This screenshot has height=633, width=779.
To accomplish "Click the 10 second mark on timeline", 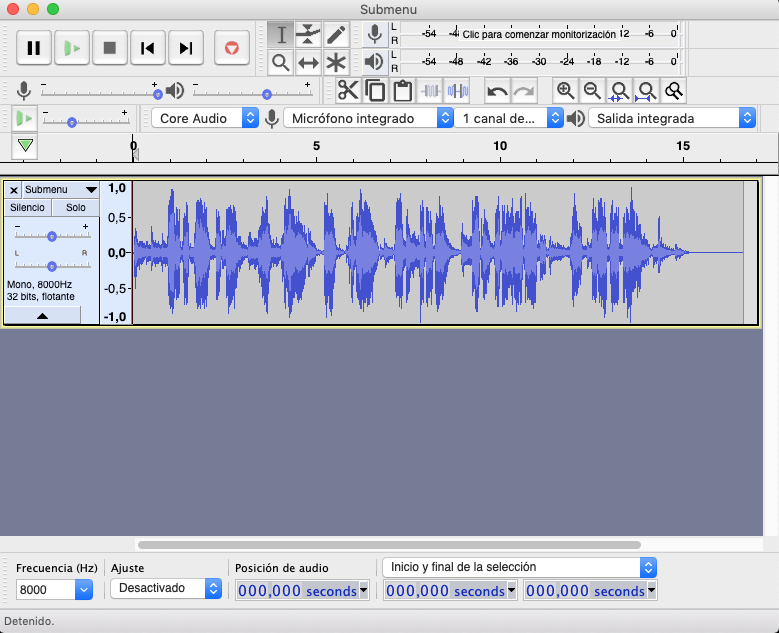I will [x=500, y=146].
